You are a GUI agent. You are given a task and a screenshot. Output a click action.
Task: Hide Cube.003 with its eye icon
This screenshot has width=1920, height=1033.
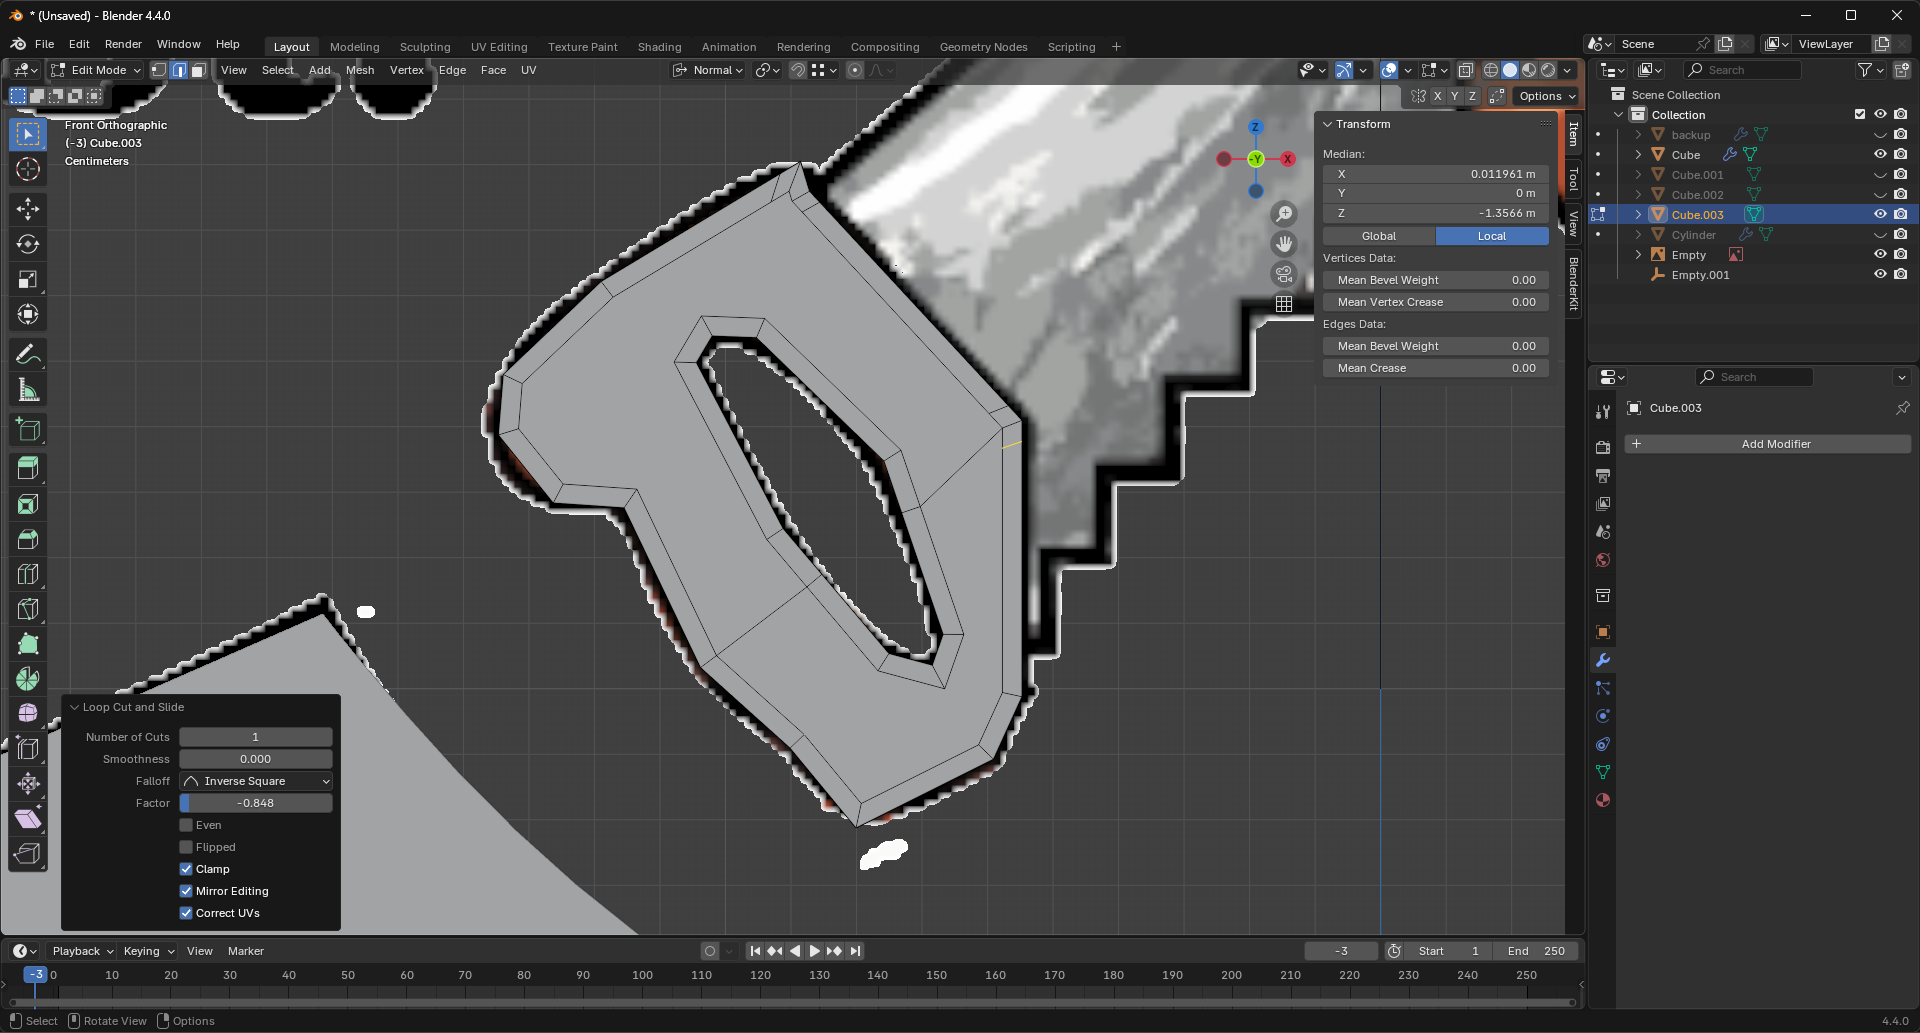click(1880, 214)
